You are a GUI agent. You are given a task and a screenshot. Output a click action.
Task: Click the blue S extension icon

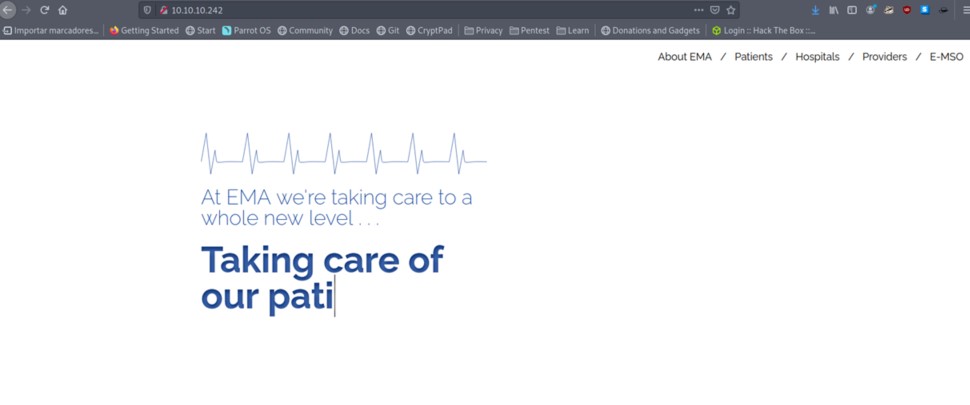point(925,10)
